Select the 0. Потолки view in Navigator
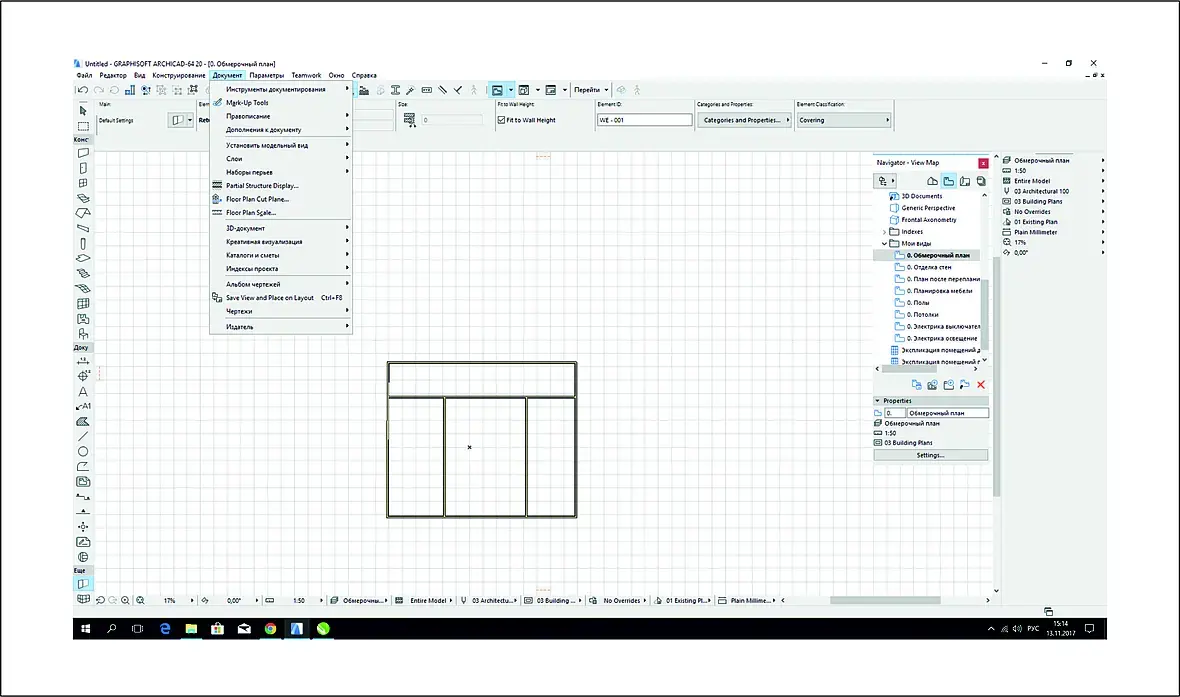Screen dimensions: 1180x697 [x=922, y=315]
